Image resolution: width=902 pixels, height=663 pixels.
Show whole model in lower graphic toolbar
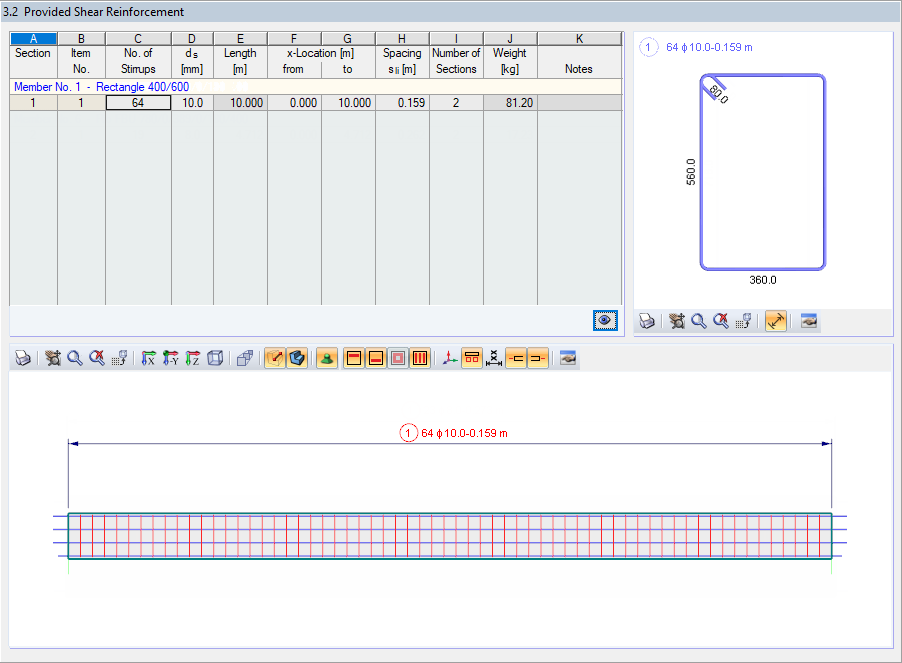(97, 358)
